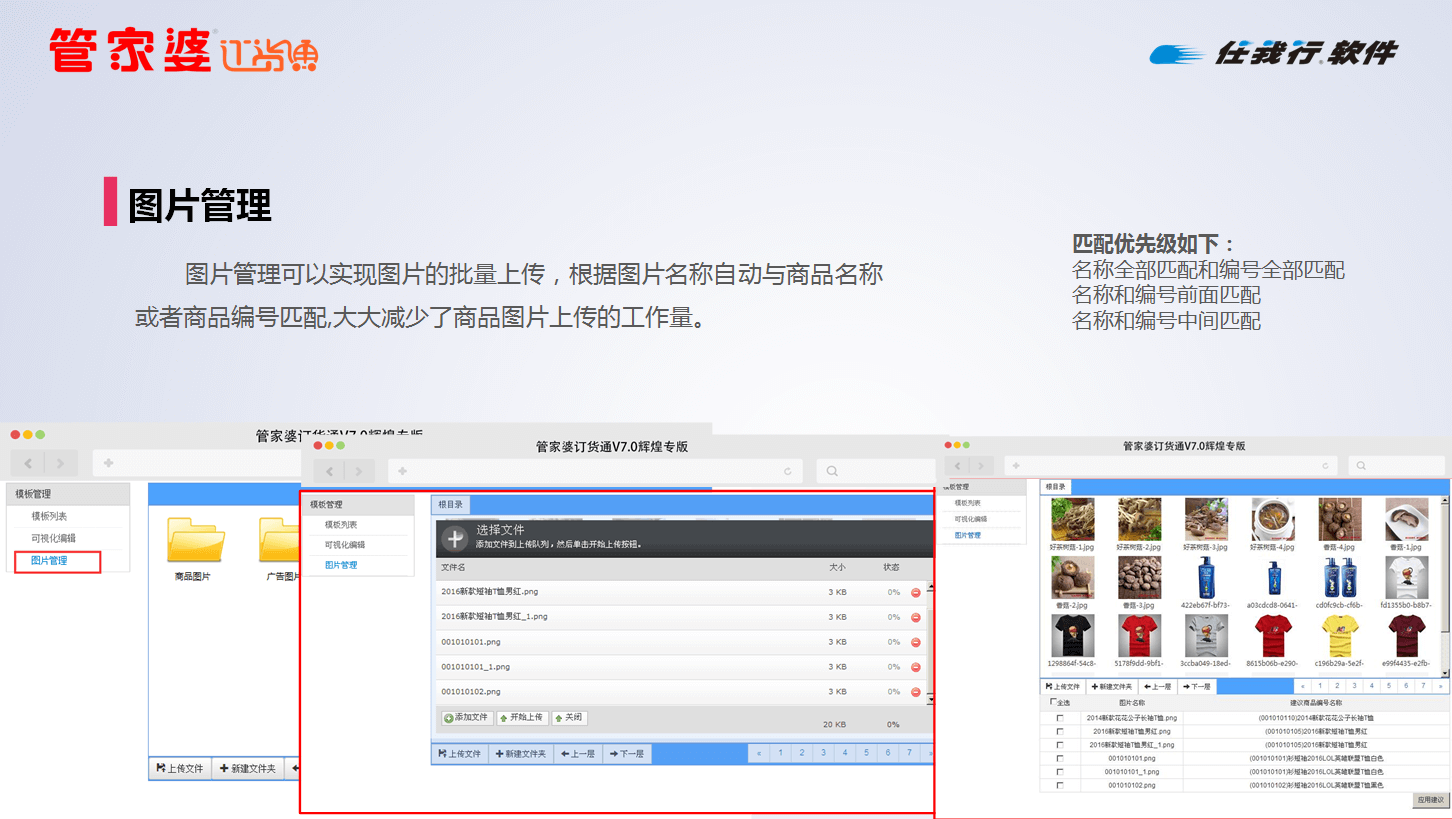Select 图片管理 in the left window sidebar
The image size is (1452, 819).
49,561
